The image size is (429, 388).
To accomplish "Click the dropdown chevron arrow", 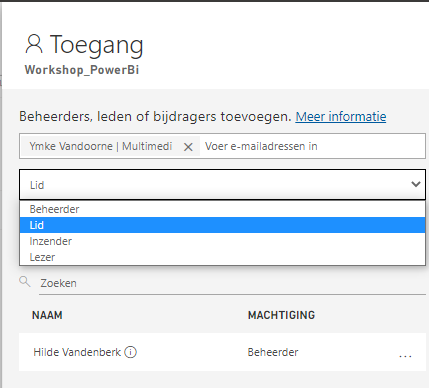I will click(416, 184).
